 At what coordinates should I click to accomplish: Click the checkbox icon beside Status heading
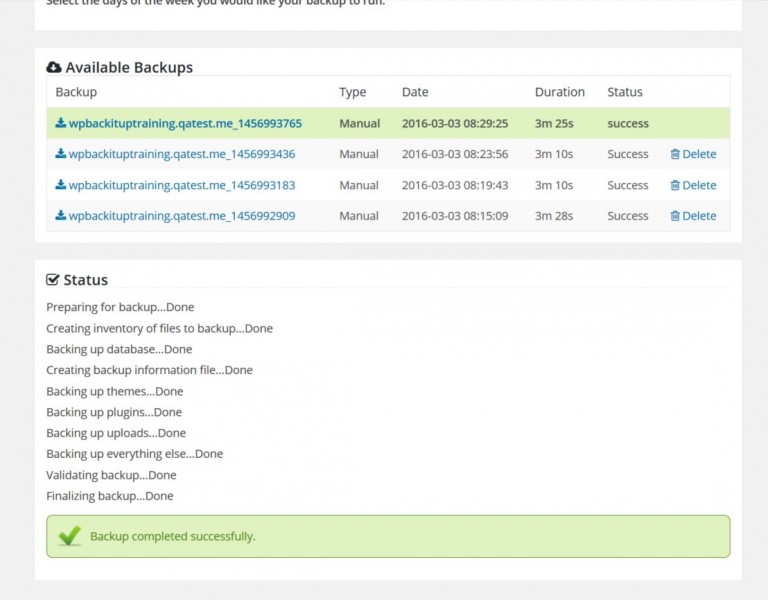53,280
